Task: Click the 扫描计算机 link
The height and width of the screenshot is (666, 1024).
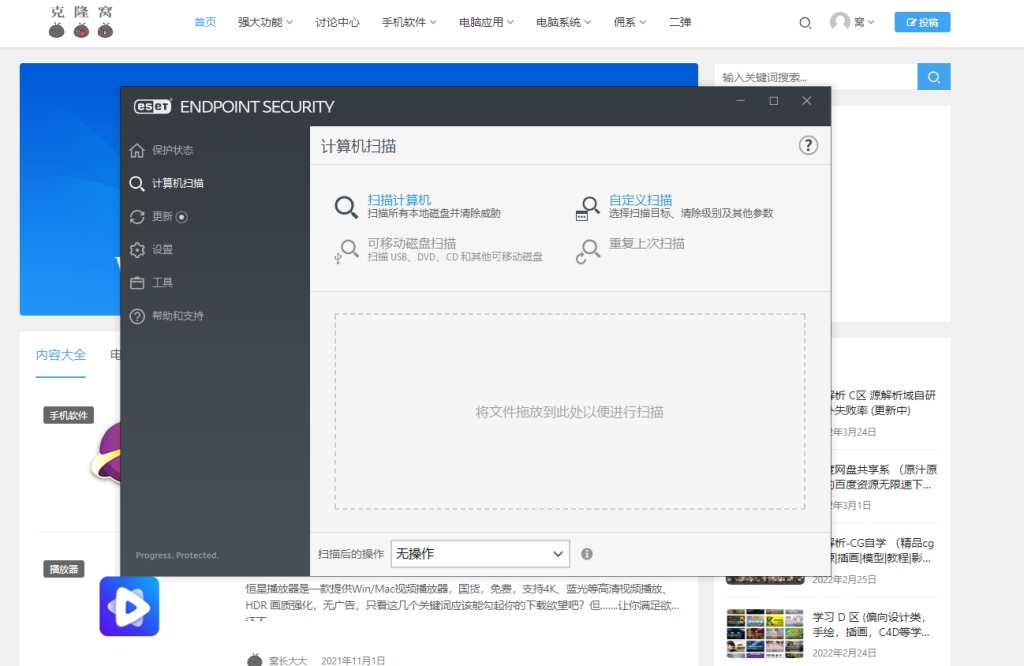Action: [399, 200]
